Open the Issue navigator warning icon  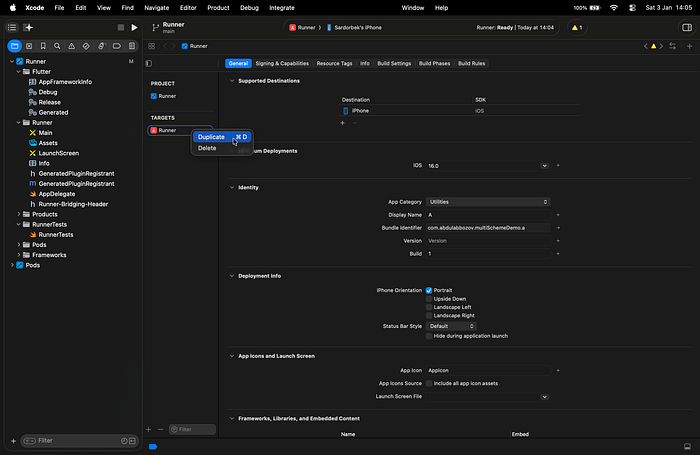click(x=71, y=46)
